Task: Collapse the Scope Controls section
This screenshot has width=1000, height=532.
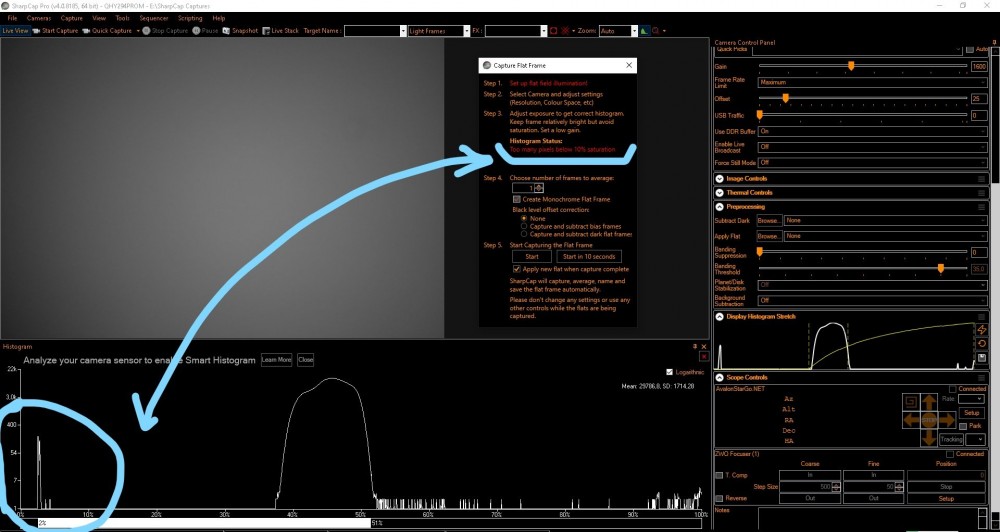Action: click(719, 377)
